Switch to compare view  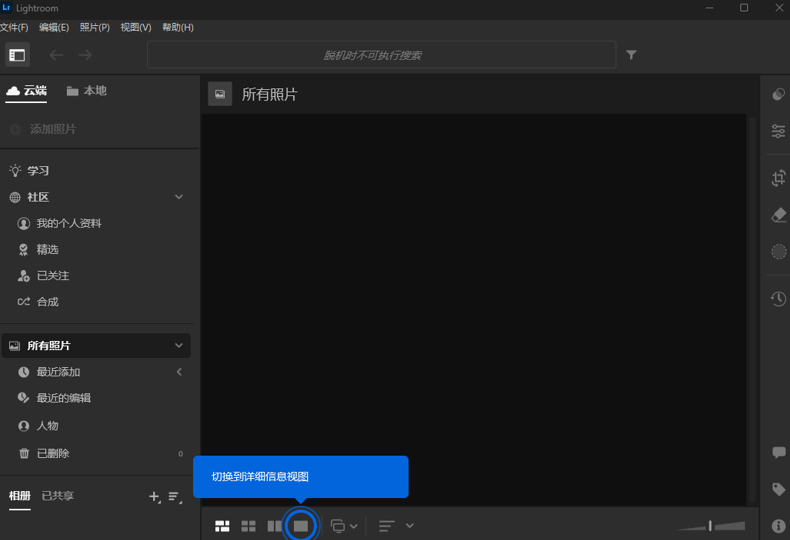(x=274, y=526)
